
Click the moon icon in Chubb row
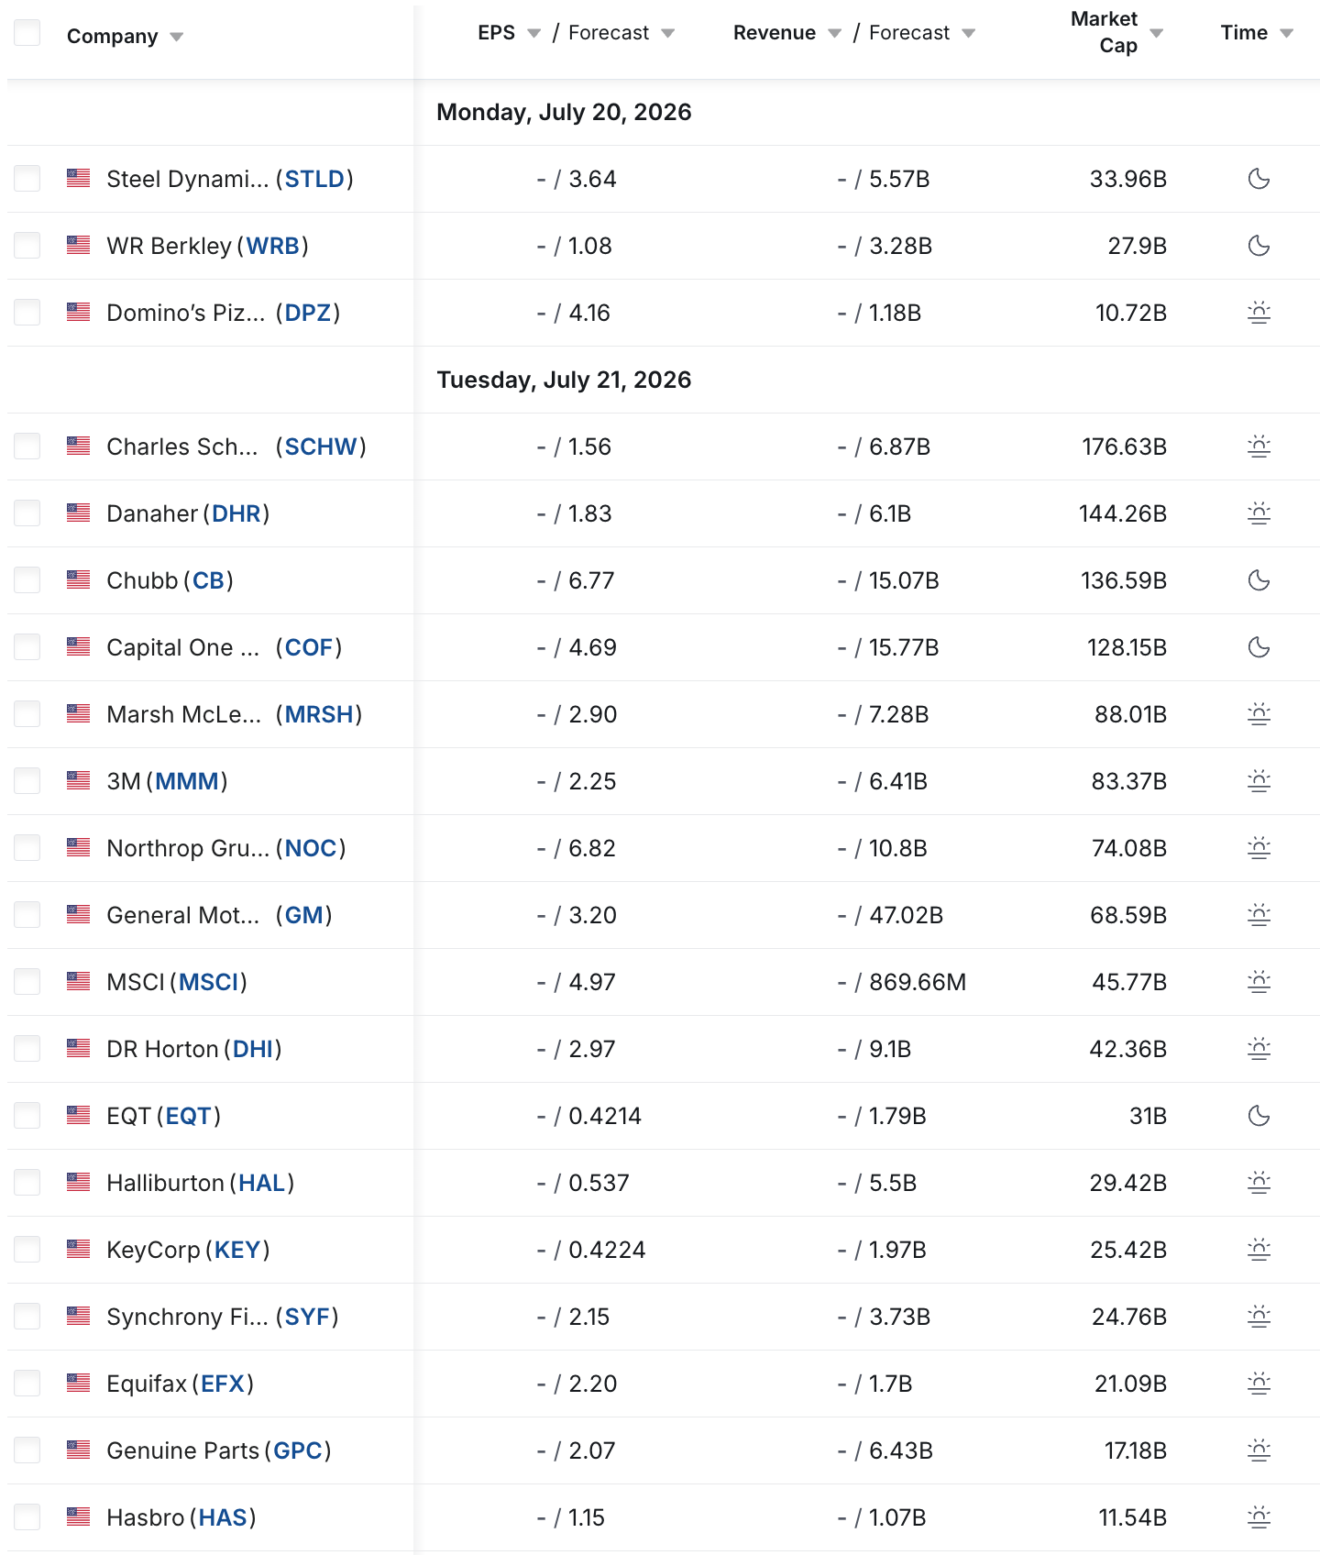pyautogui.click(x=1259, y=580)
